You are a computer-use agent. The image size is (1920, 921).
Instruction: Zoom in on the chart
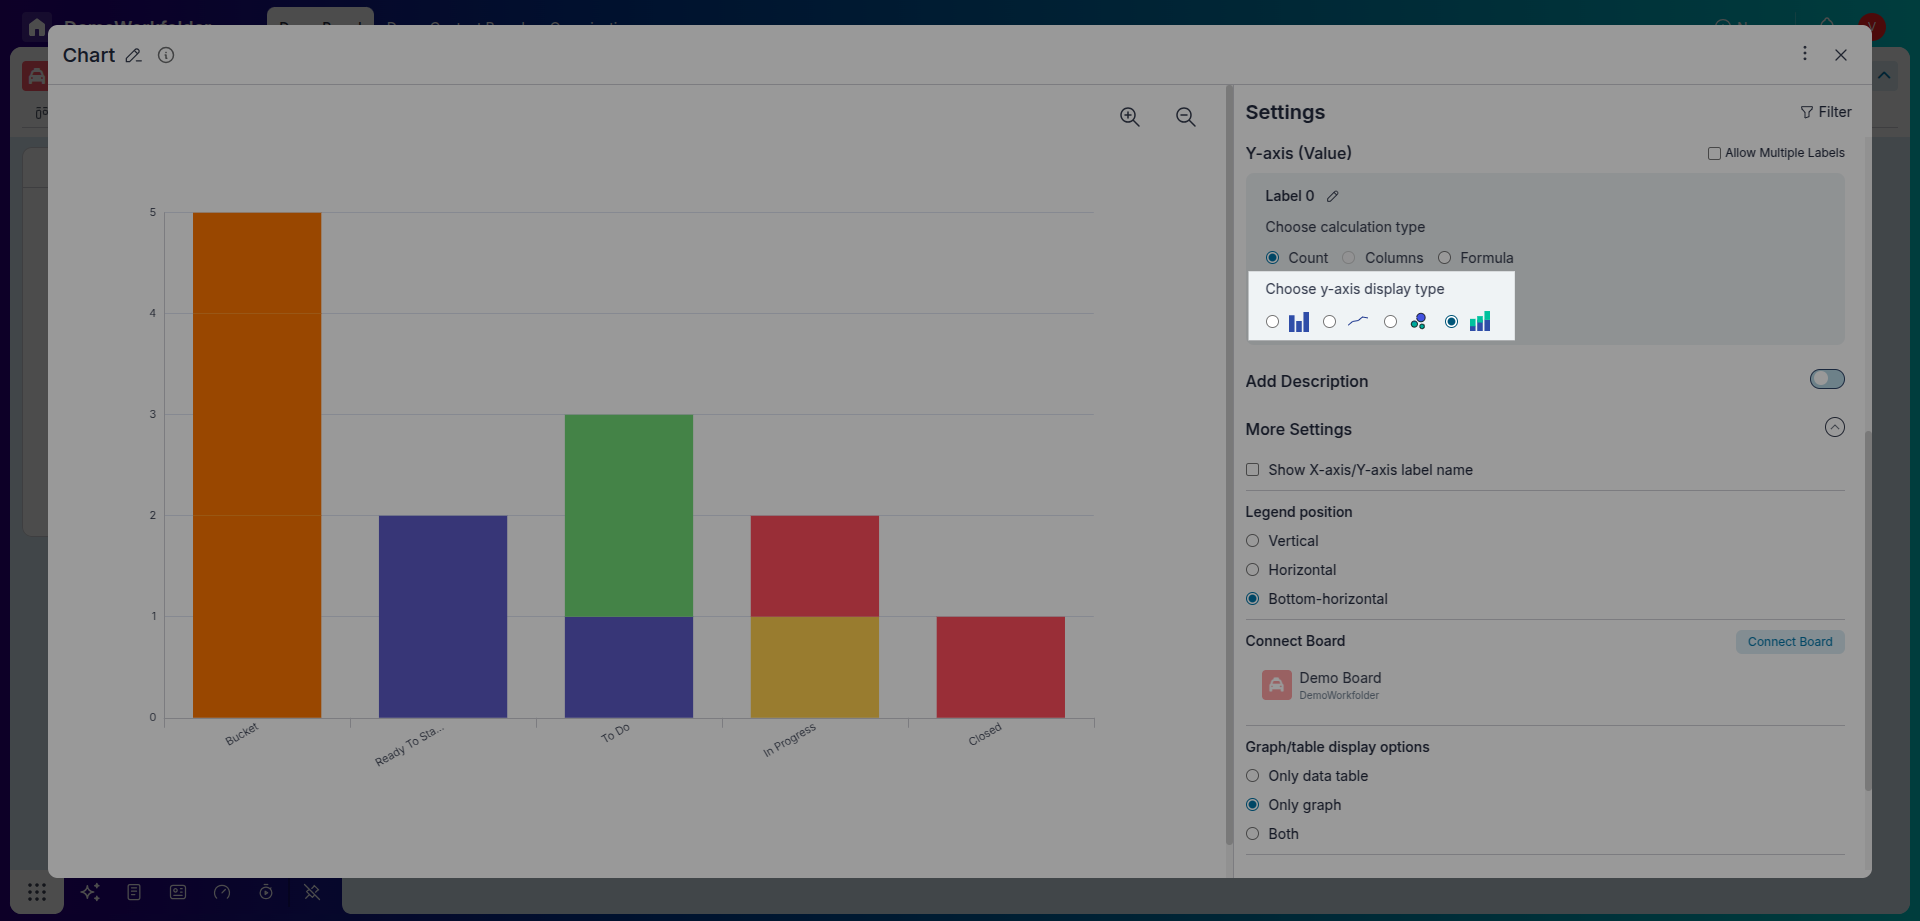point(1130,117)
